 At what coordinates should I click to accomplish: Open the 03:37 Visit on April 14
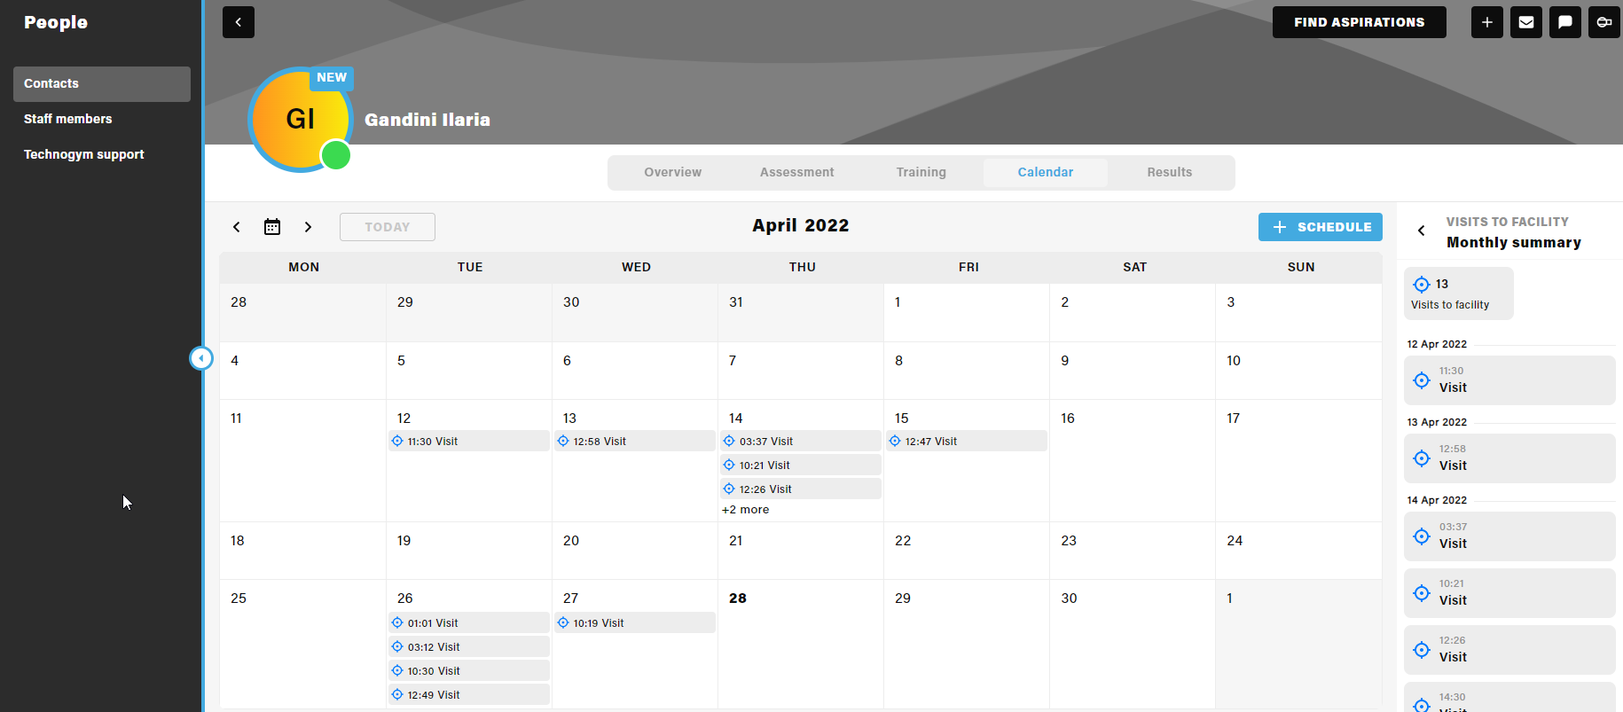[x=801, y=441]
